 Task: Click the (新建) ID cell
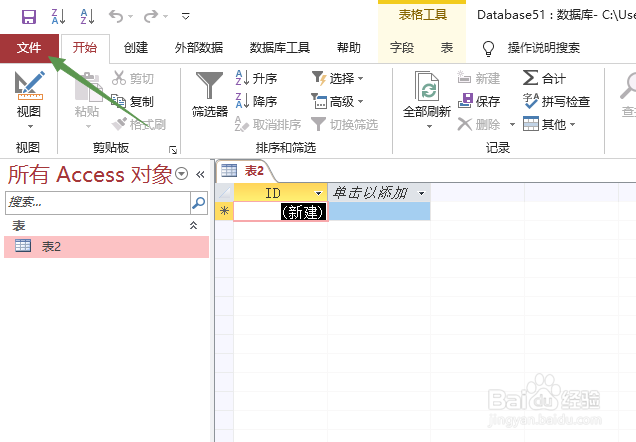click(280, 211)
